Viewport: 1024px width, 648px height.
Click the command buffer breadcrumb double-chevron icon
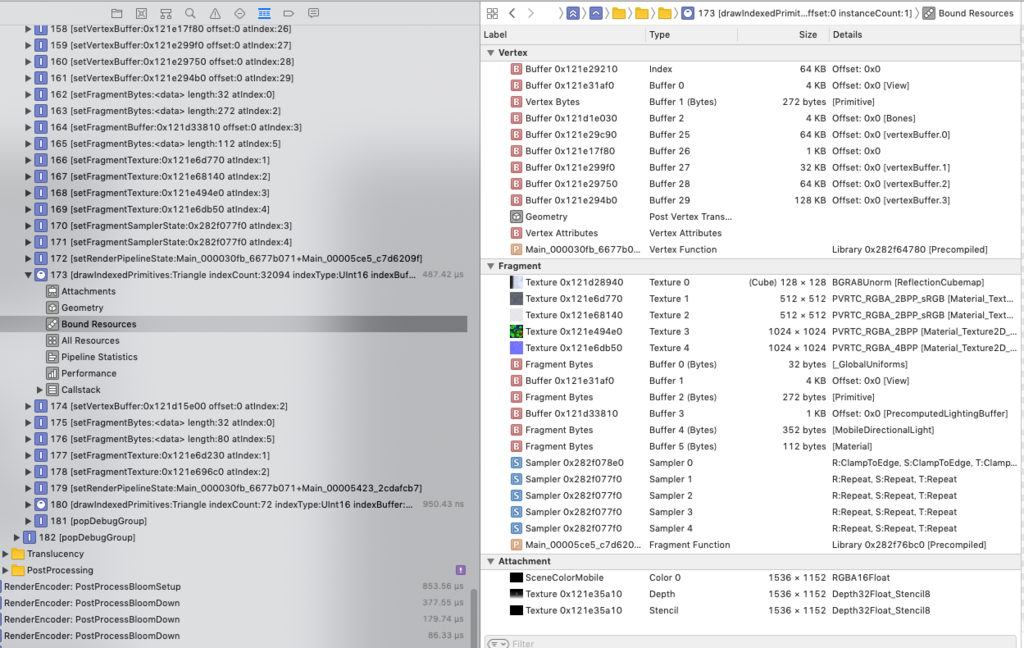(x=573, y=13)
